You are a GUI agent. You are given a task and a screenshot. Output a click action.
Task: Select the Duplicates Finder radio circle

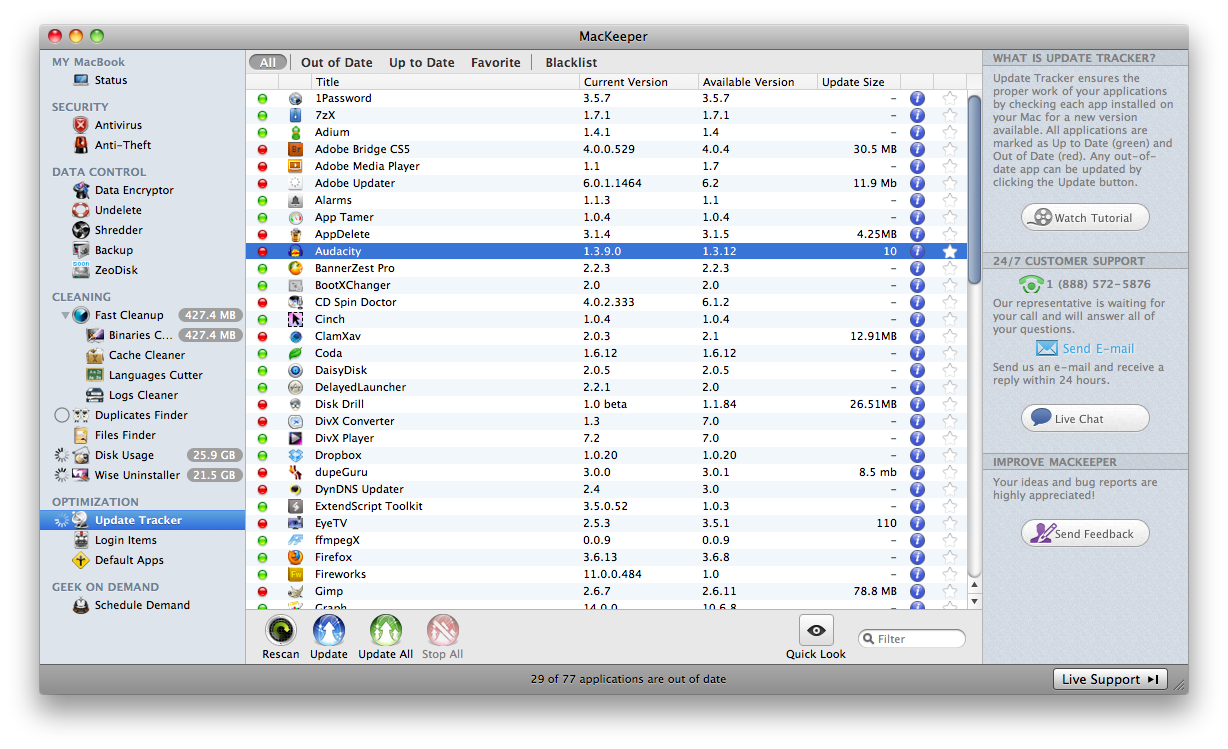point(62,415)
